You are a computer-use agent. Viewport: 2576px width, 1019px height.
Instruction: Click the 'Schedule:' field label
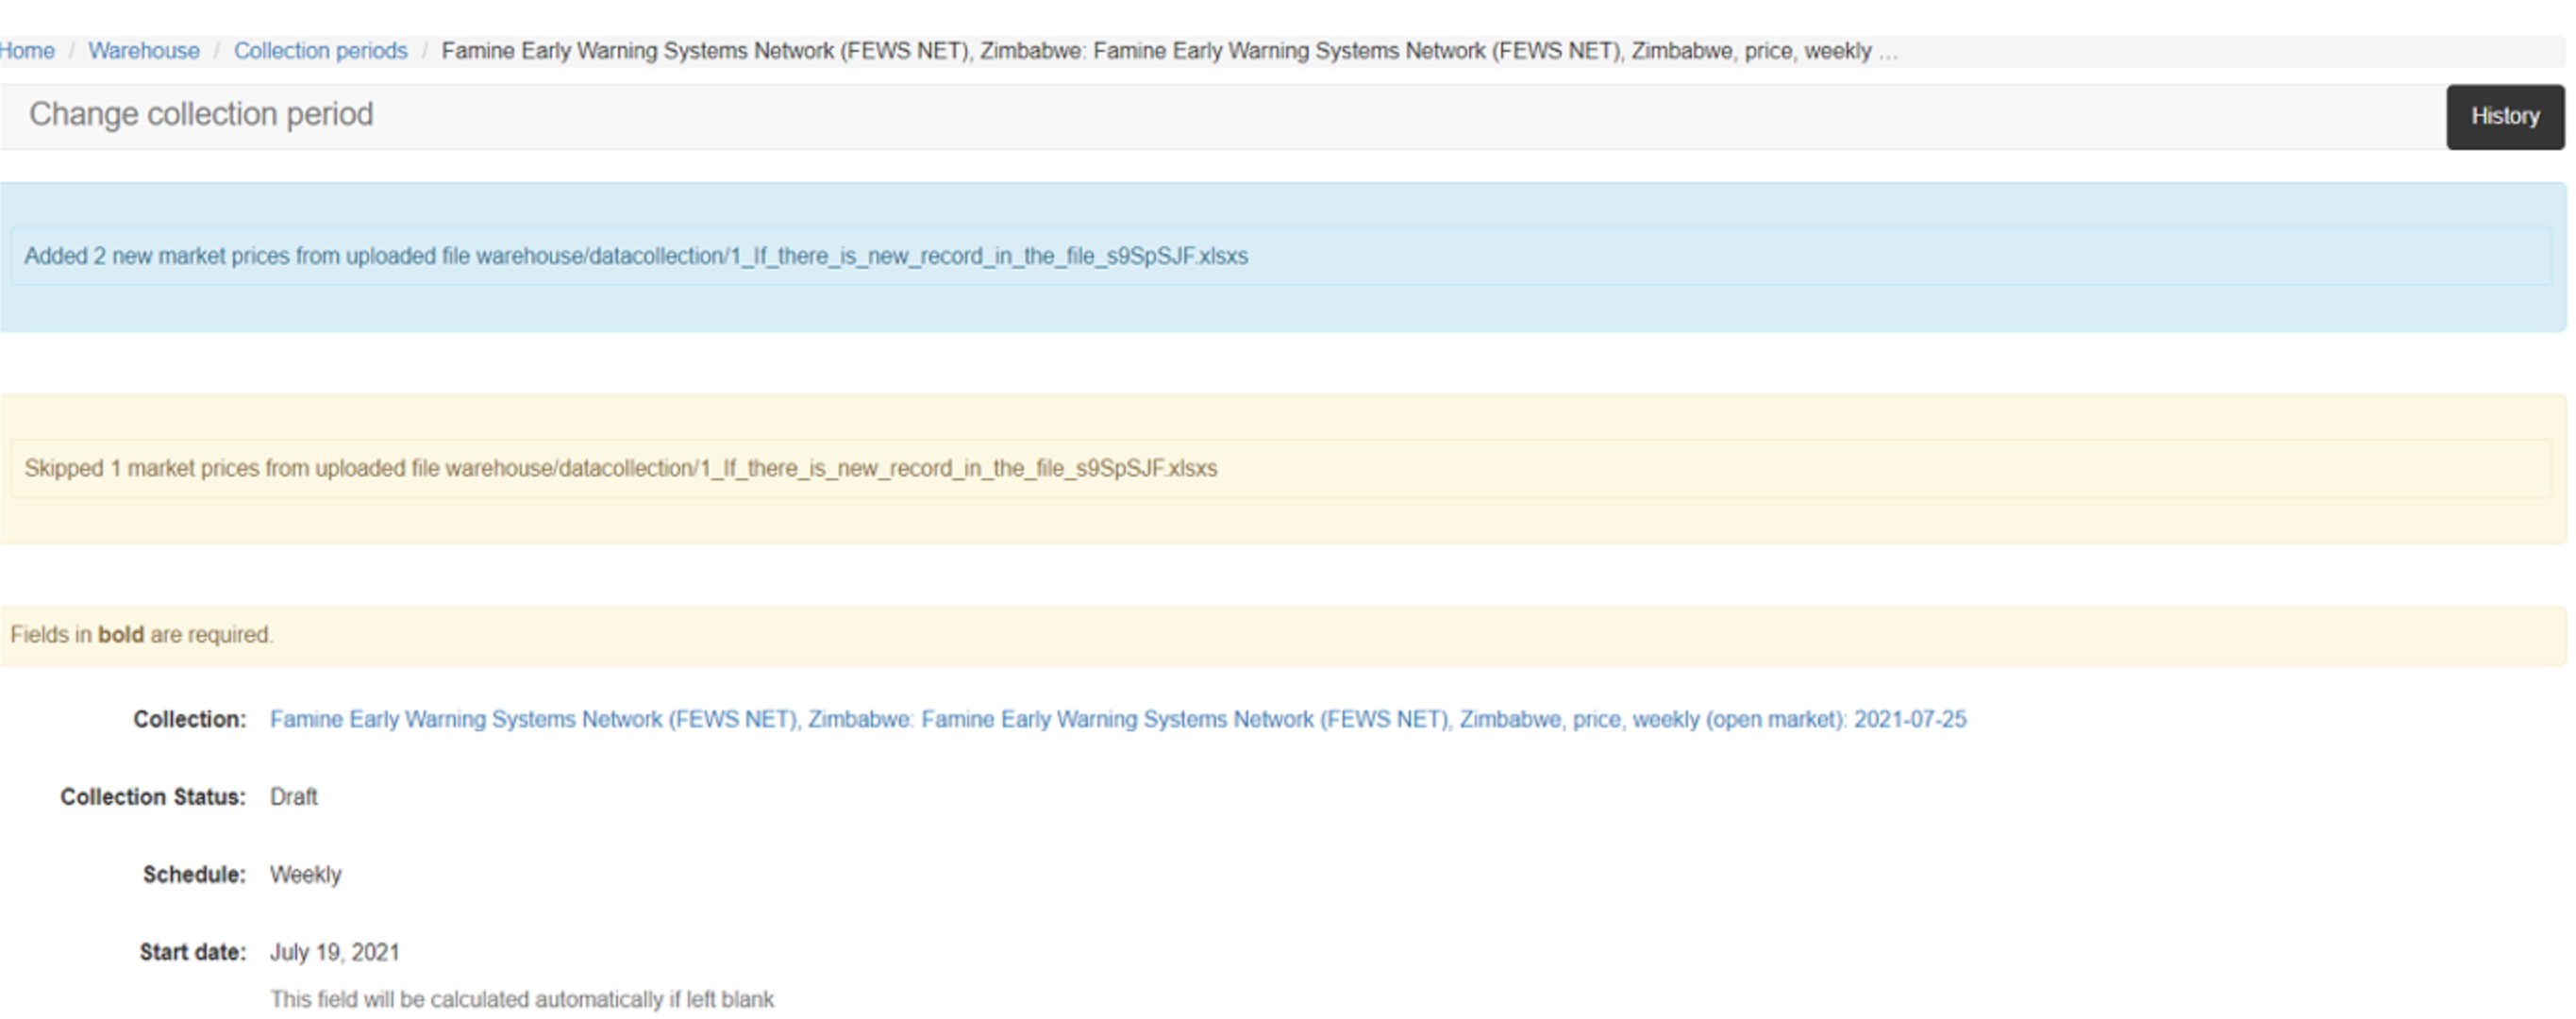193,874
